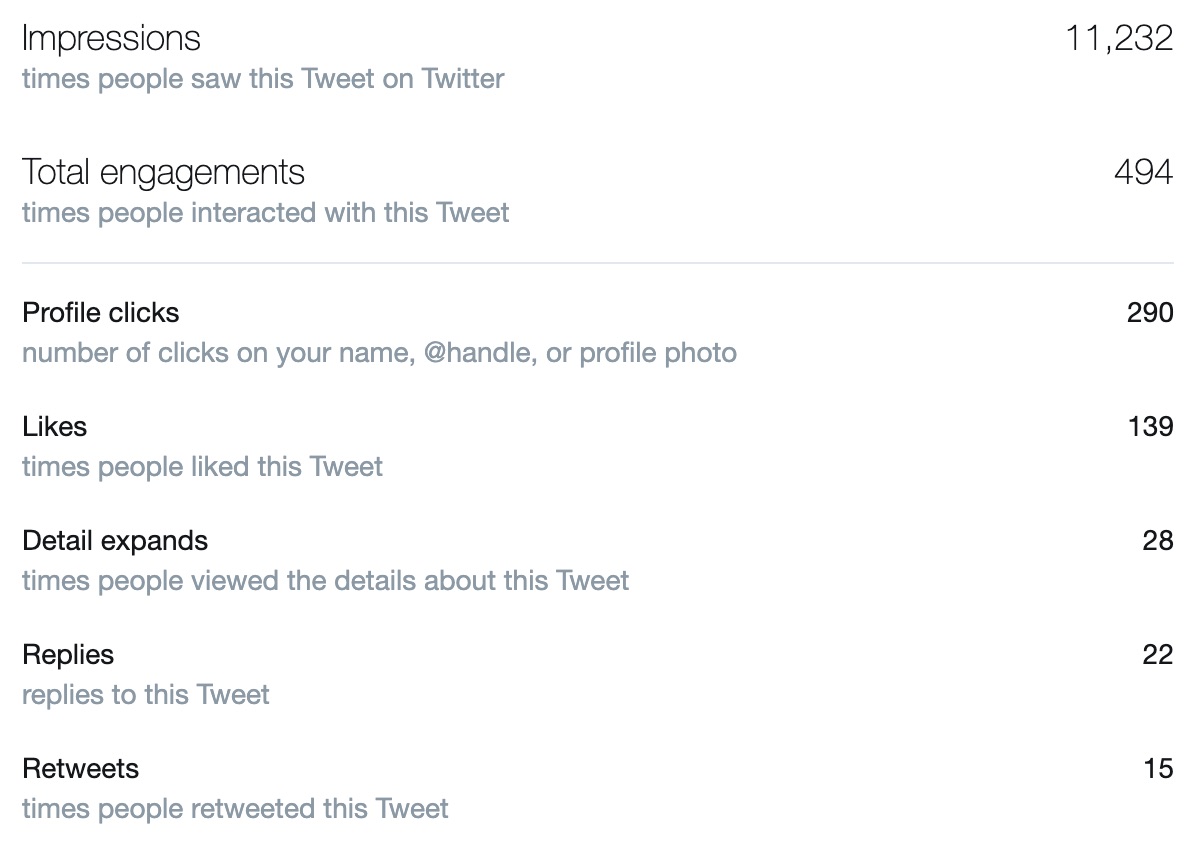Select the 22 replies count
1198x862 pixels.
[x=1158, y=654]
